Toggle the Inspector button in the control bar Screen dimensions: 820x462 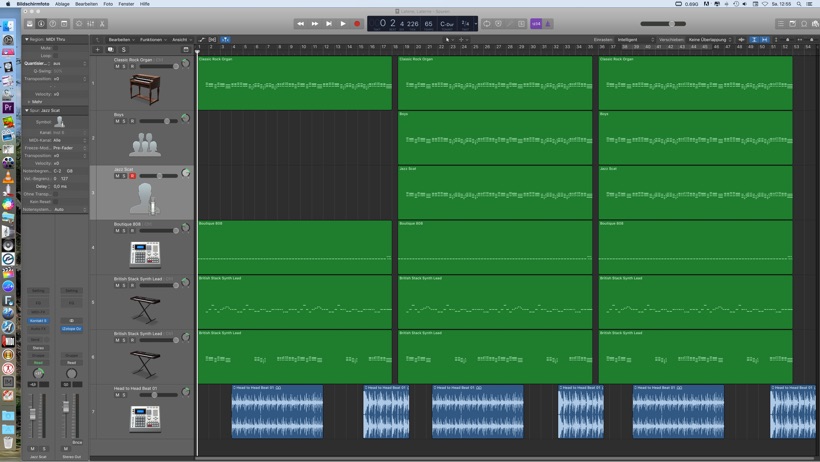pyautogui.click(x=41, y=24)
